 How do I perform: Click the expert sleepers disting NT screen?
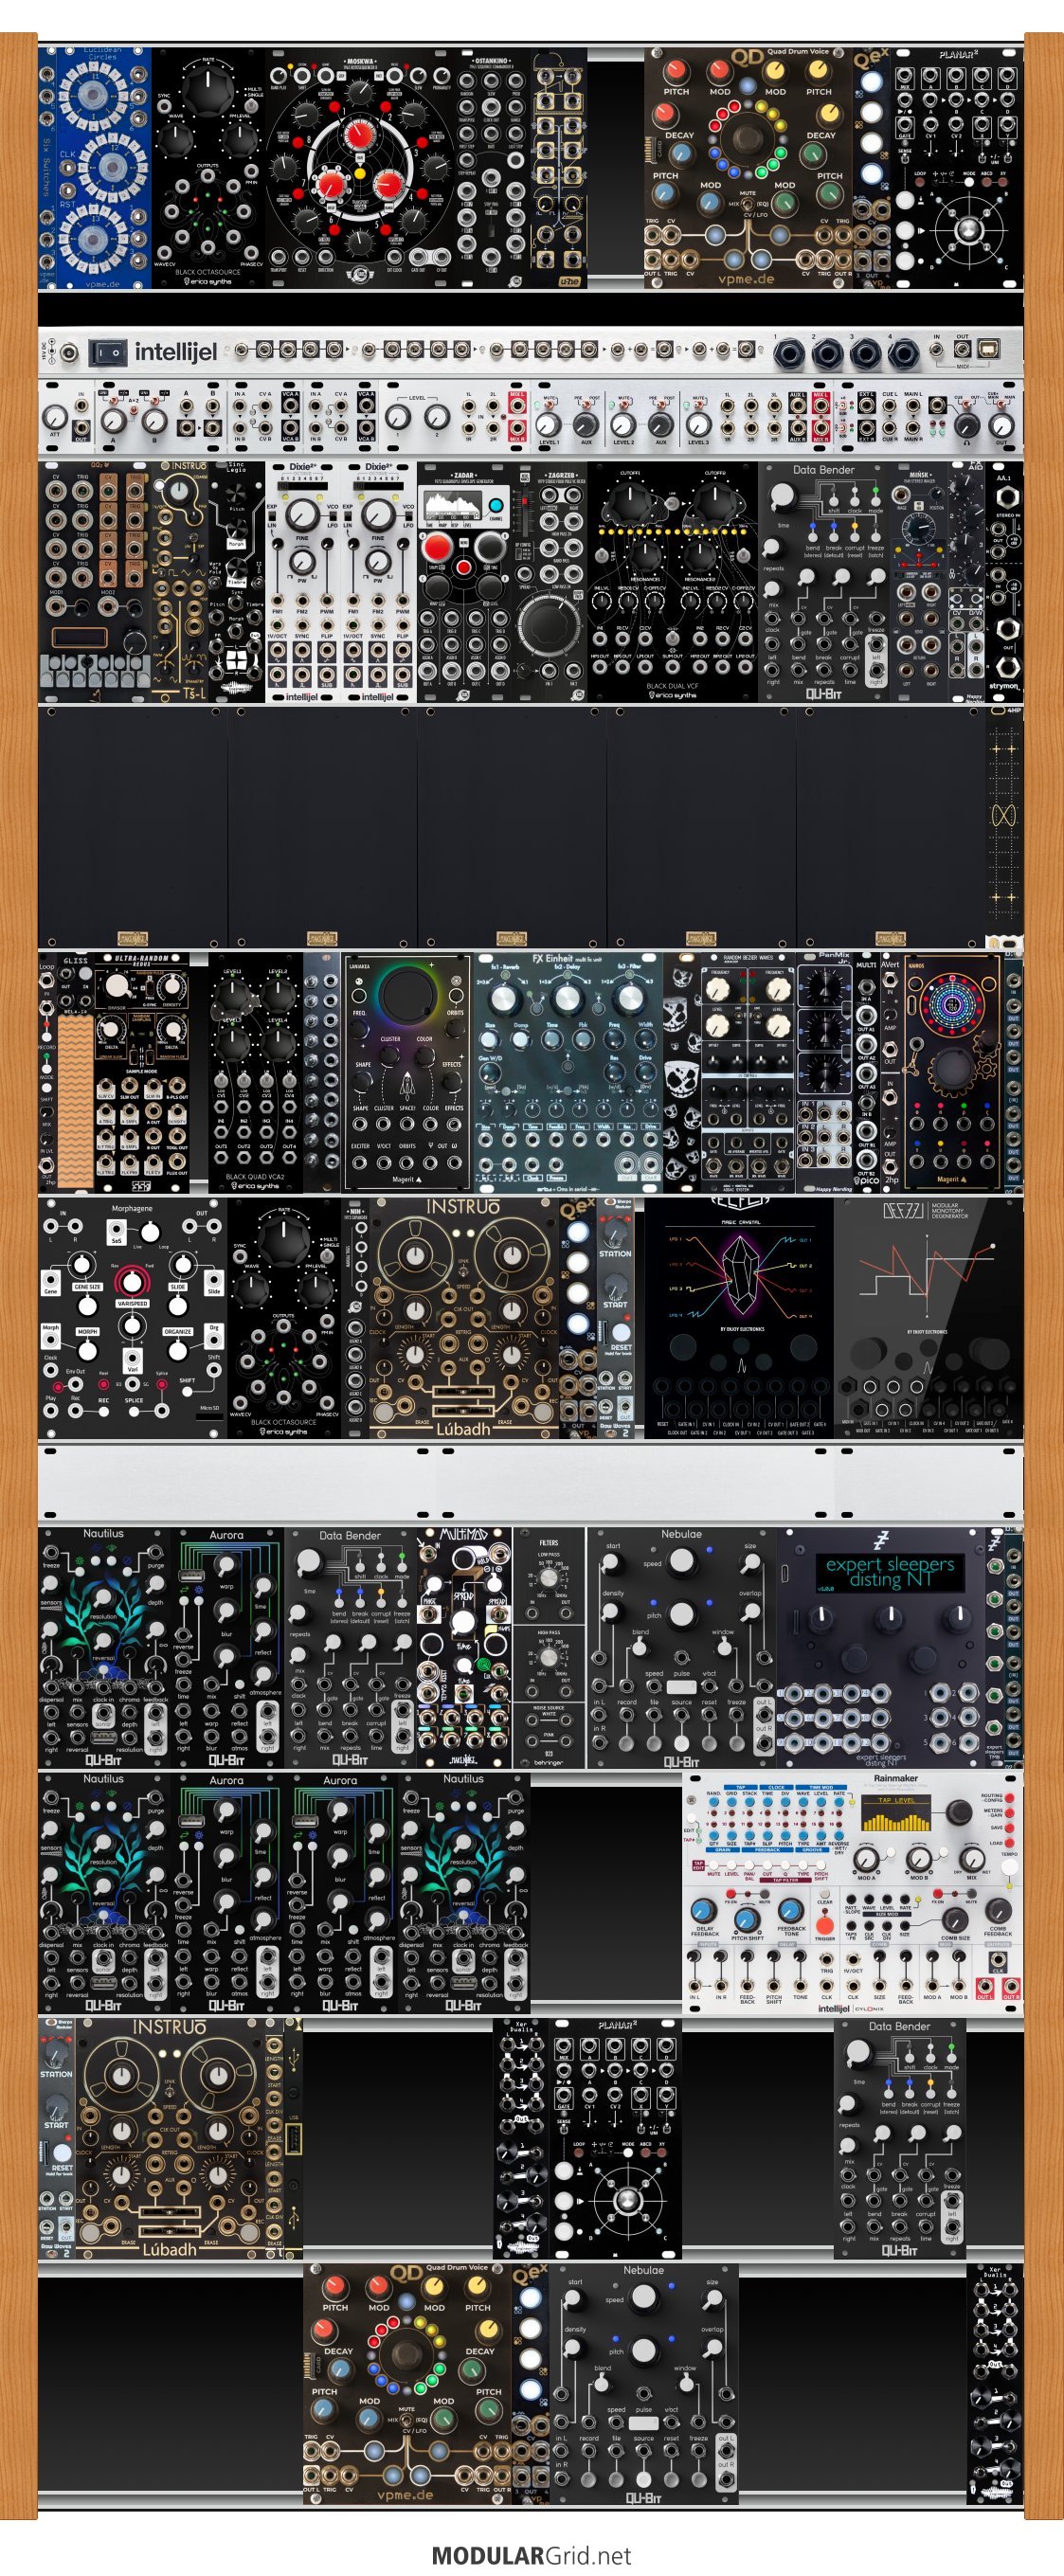889,1571
